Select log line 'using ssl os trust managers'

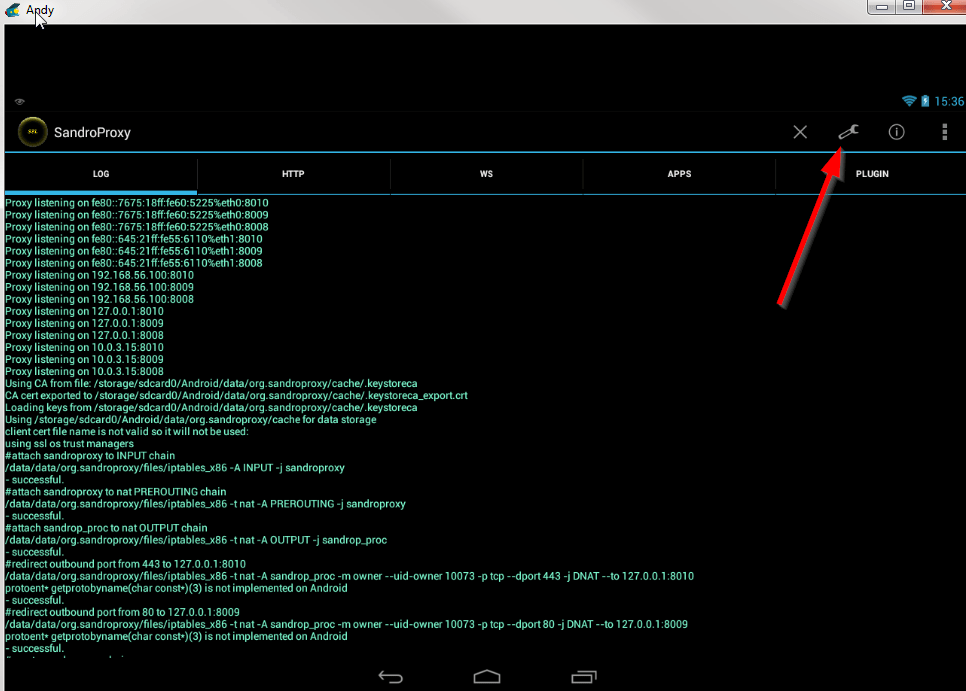[x=70, y=443]
